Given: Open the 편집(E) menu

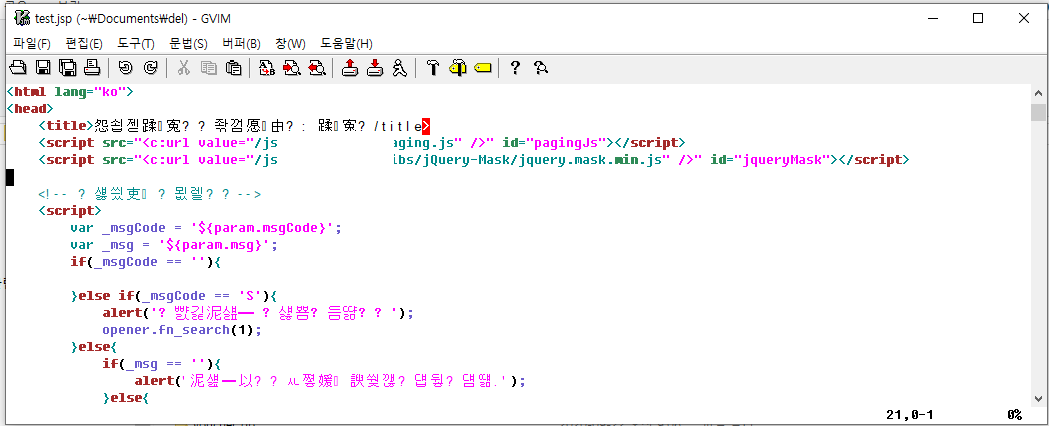Looking at the screenshot, I should tap(84, 43).
